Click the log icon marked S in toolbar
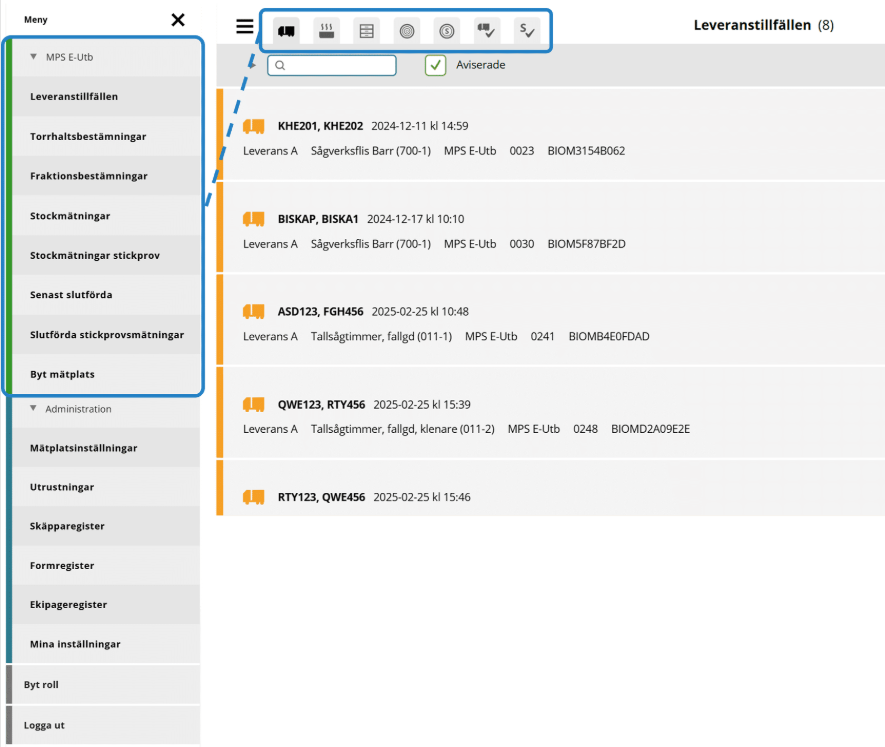This screenshot has height=747, width=885. (446, 31)
